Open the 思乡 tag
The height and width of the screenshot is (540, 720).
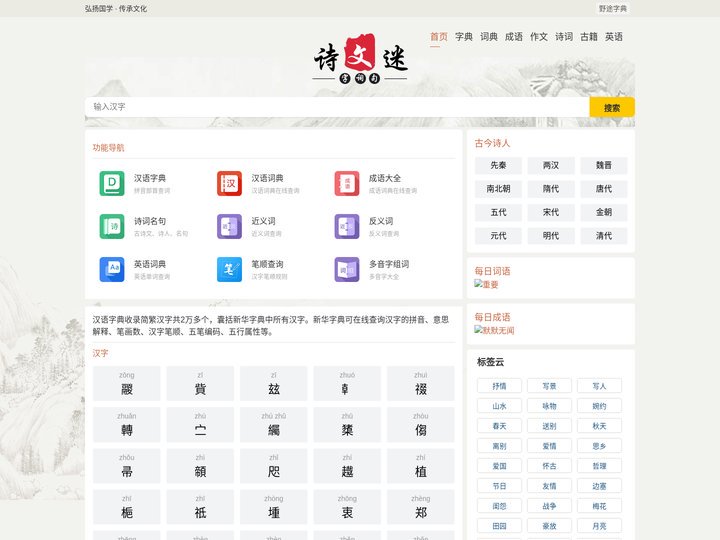pyautogui.click(x=599, y=446)
